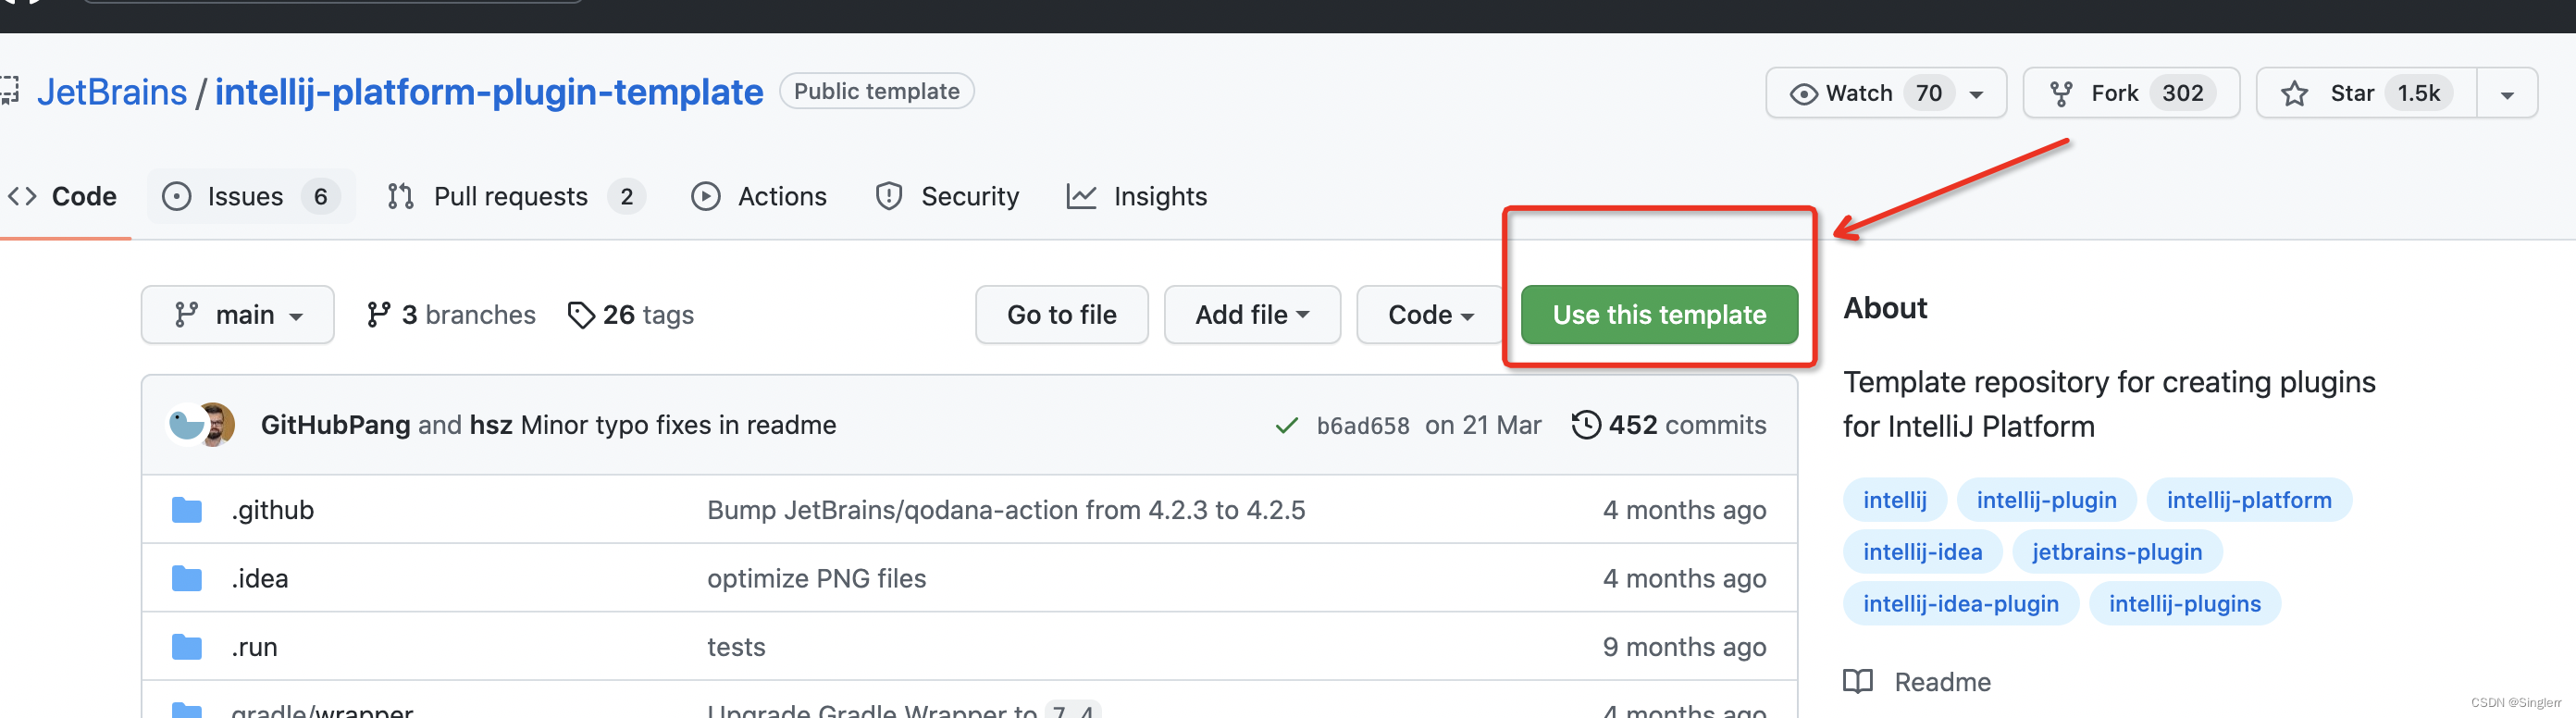Click the Insights graph icon
The height and width of the screenshot is (718, 2576).
[1081, 196]
